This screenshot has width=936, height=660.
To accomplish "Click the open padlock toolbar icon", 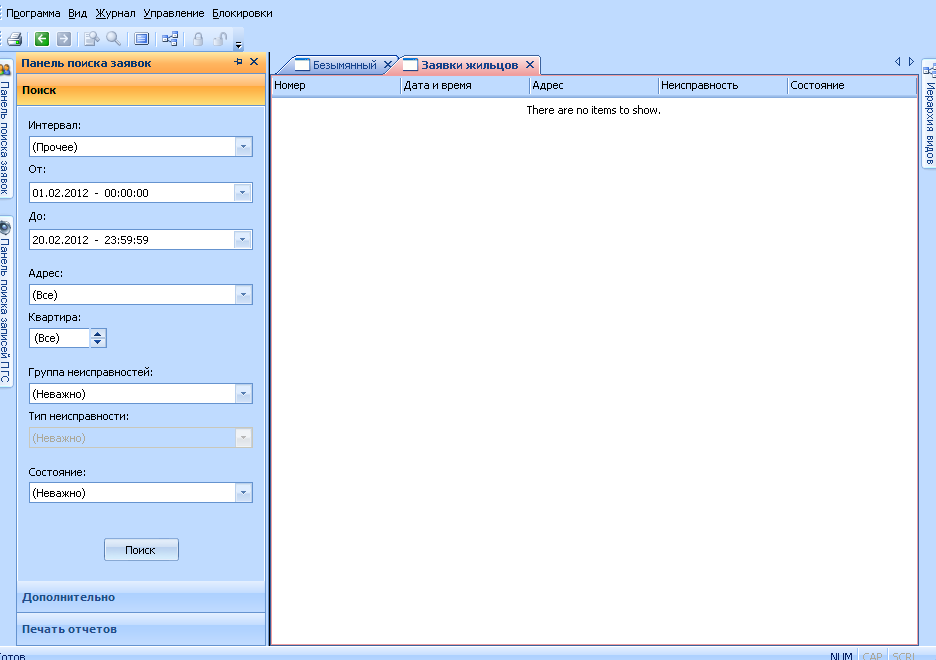I will coord(220,39).
